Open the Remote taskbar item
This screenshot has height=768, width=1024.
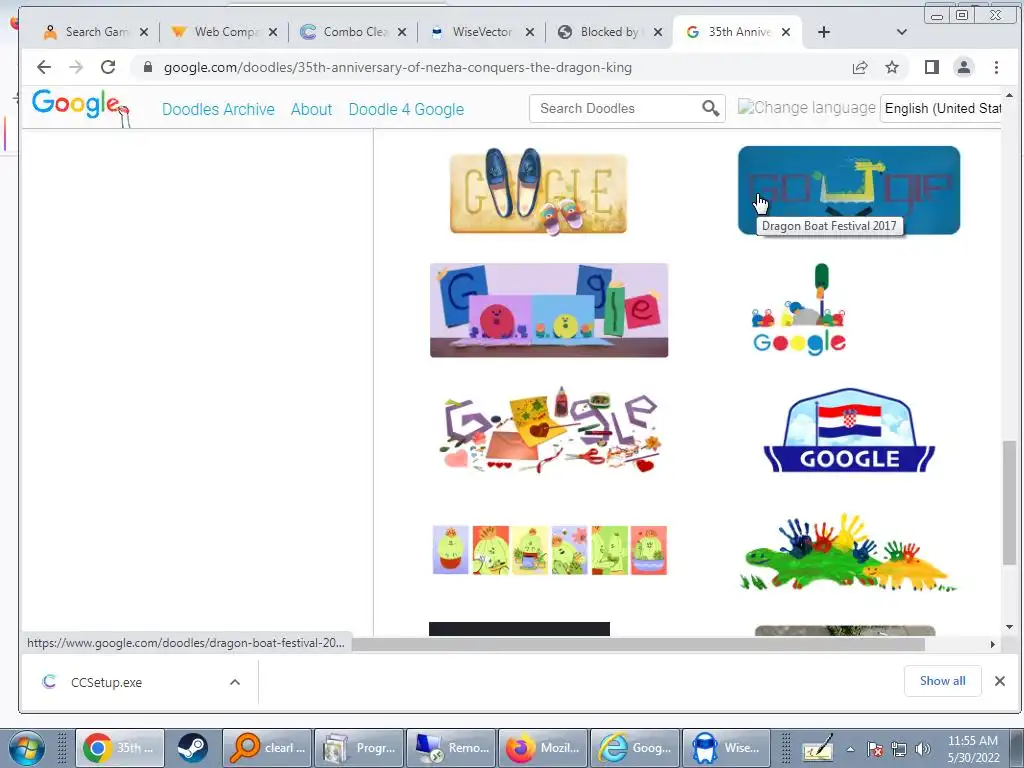pyautogui.click(x=451, y=748)
